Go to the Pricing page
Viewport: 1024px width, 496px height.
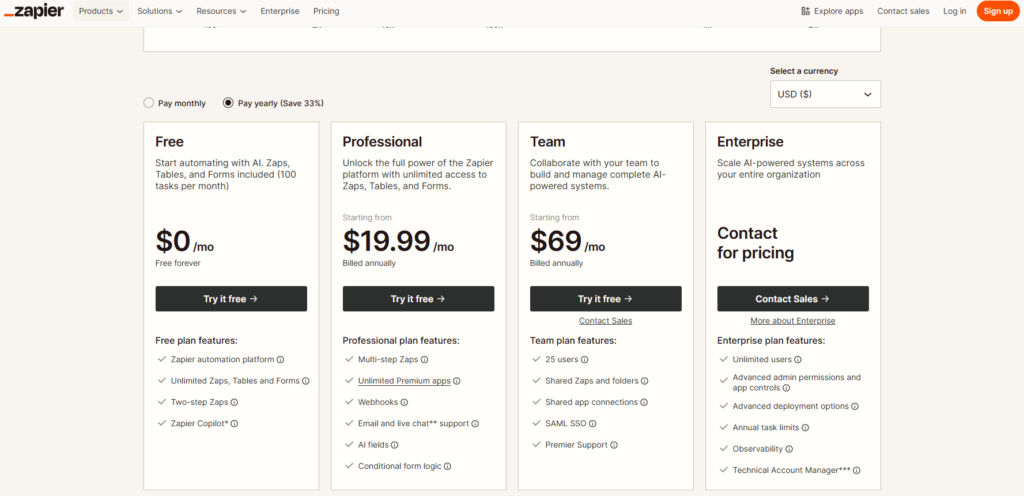click(x=326, y=11)
